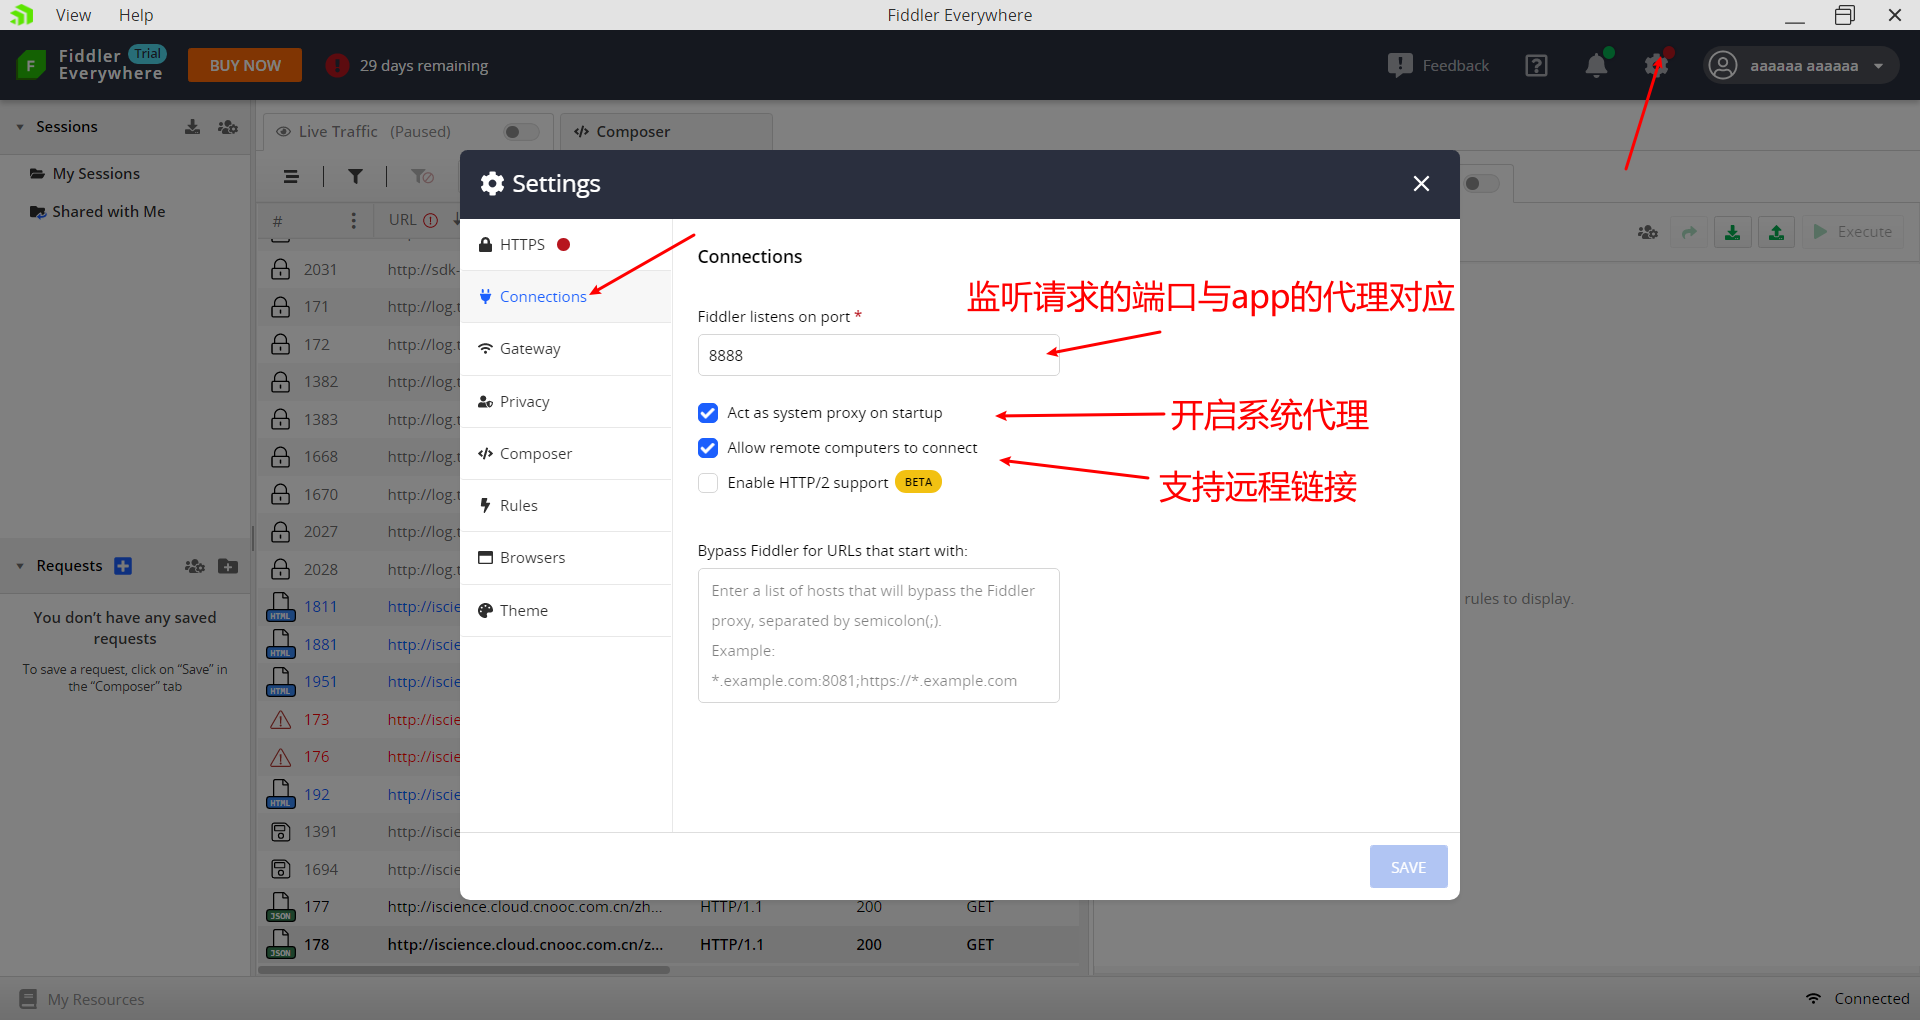Click the forward share arrow icon
This screenshot has width=1920, height=1020.
[x=1689, y=232]
